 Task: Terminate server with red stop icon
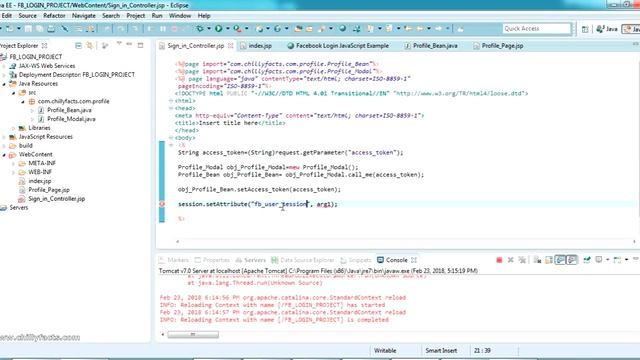499,260
